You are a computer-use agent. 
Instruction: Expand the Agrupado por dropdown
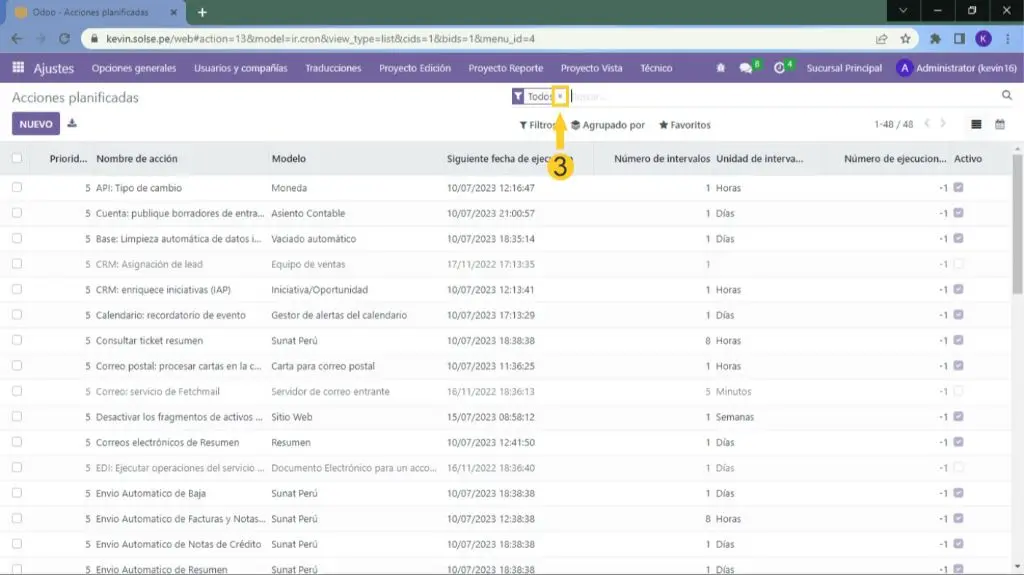tap(608, 125)
